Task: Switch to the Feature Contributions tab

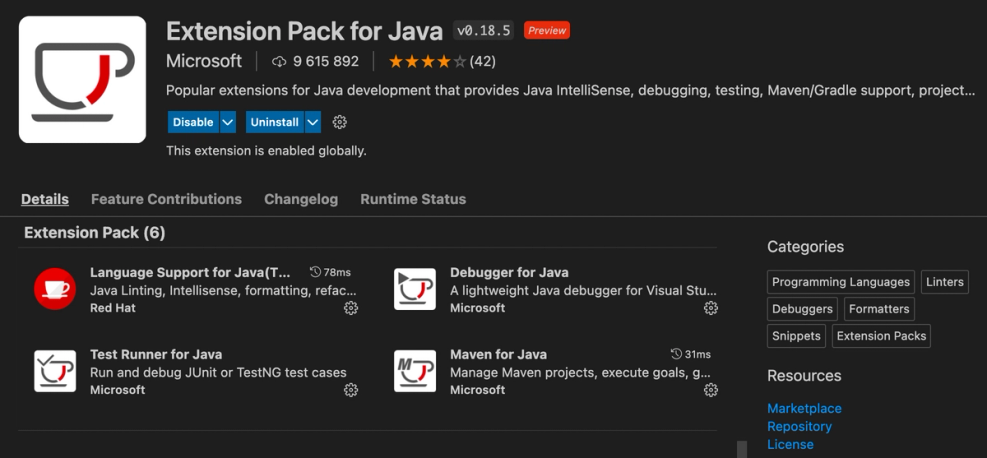Action: (x=166, y=199)
